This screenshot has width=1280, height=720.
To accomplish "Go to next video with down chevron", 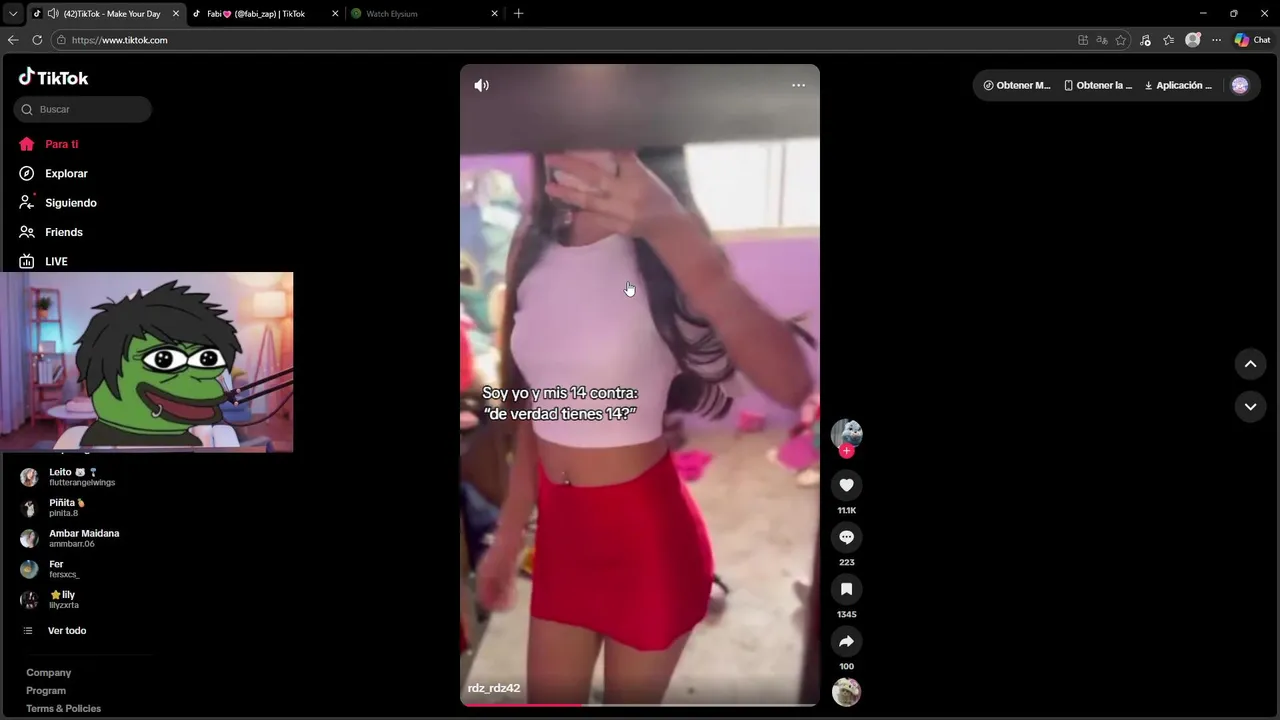I will point(1250,406).
